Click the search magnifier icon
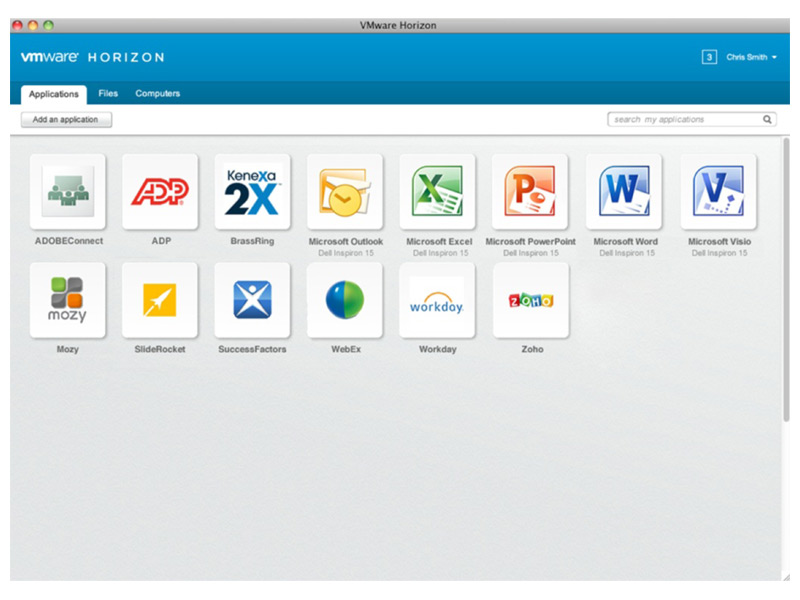Screen dimensions: 800x600 (767, 119)
